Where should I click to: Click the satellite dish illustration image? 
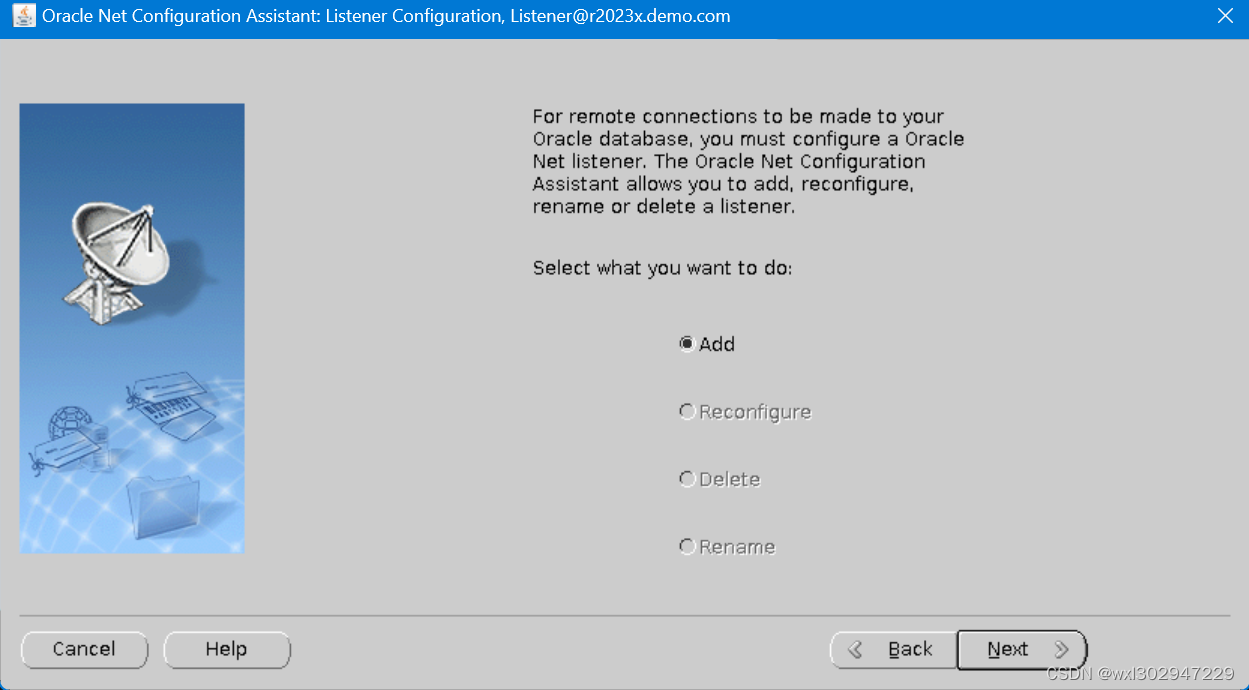(x=132, y=329)
